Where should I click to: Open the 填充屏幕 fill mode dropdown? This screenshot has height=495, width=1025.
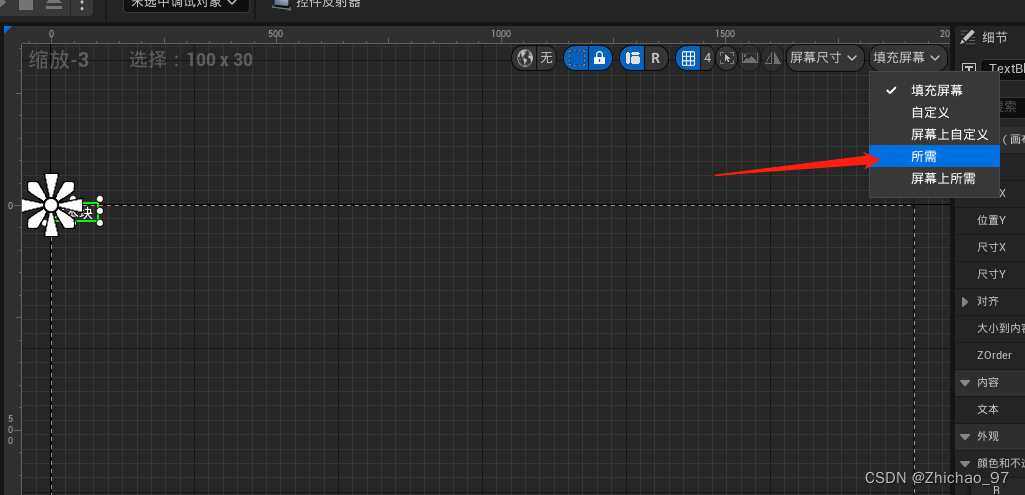pyautogui.click(x=907, y=58)
